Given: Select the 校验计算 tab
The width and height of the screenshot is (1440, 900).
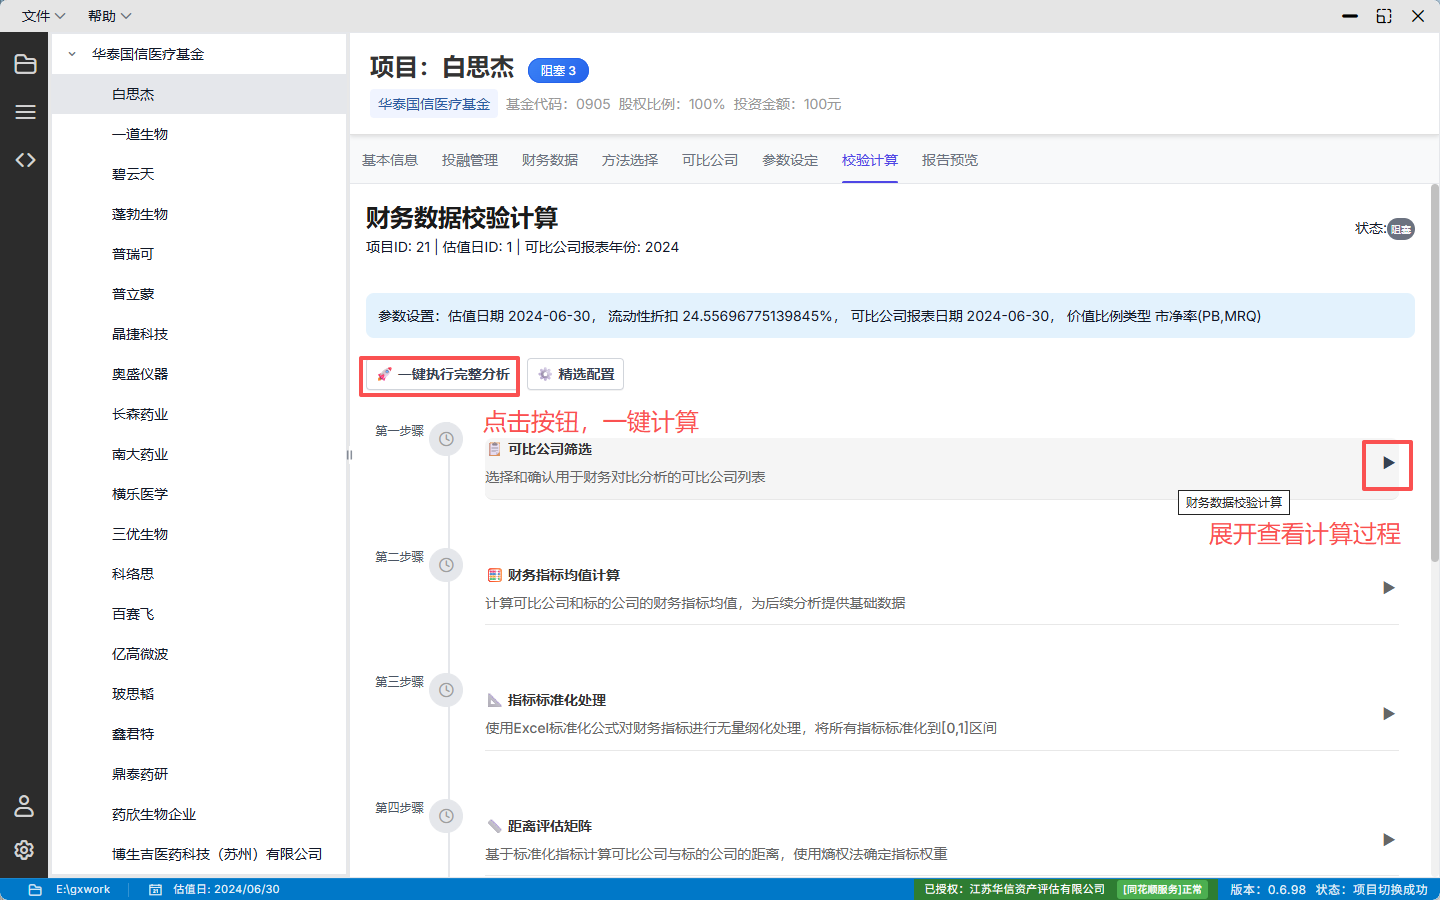Looking at the screenshot, I should (x=870, y=160).
